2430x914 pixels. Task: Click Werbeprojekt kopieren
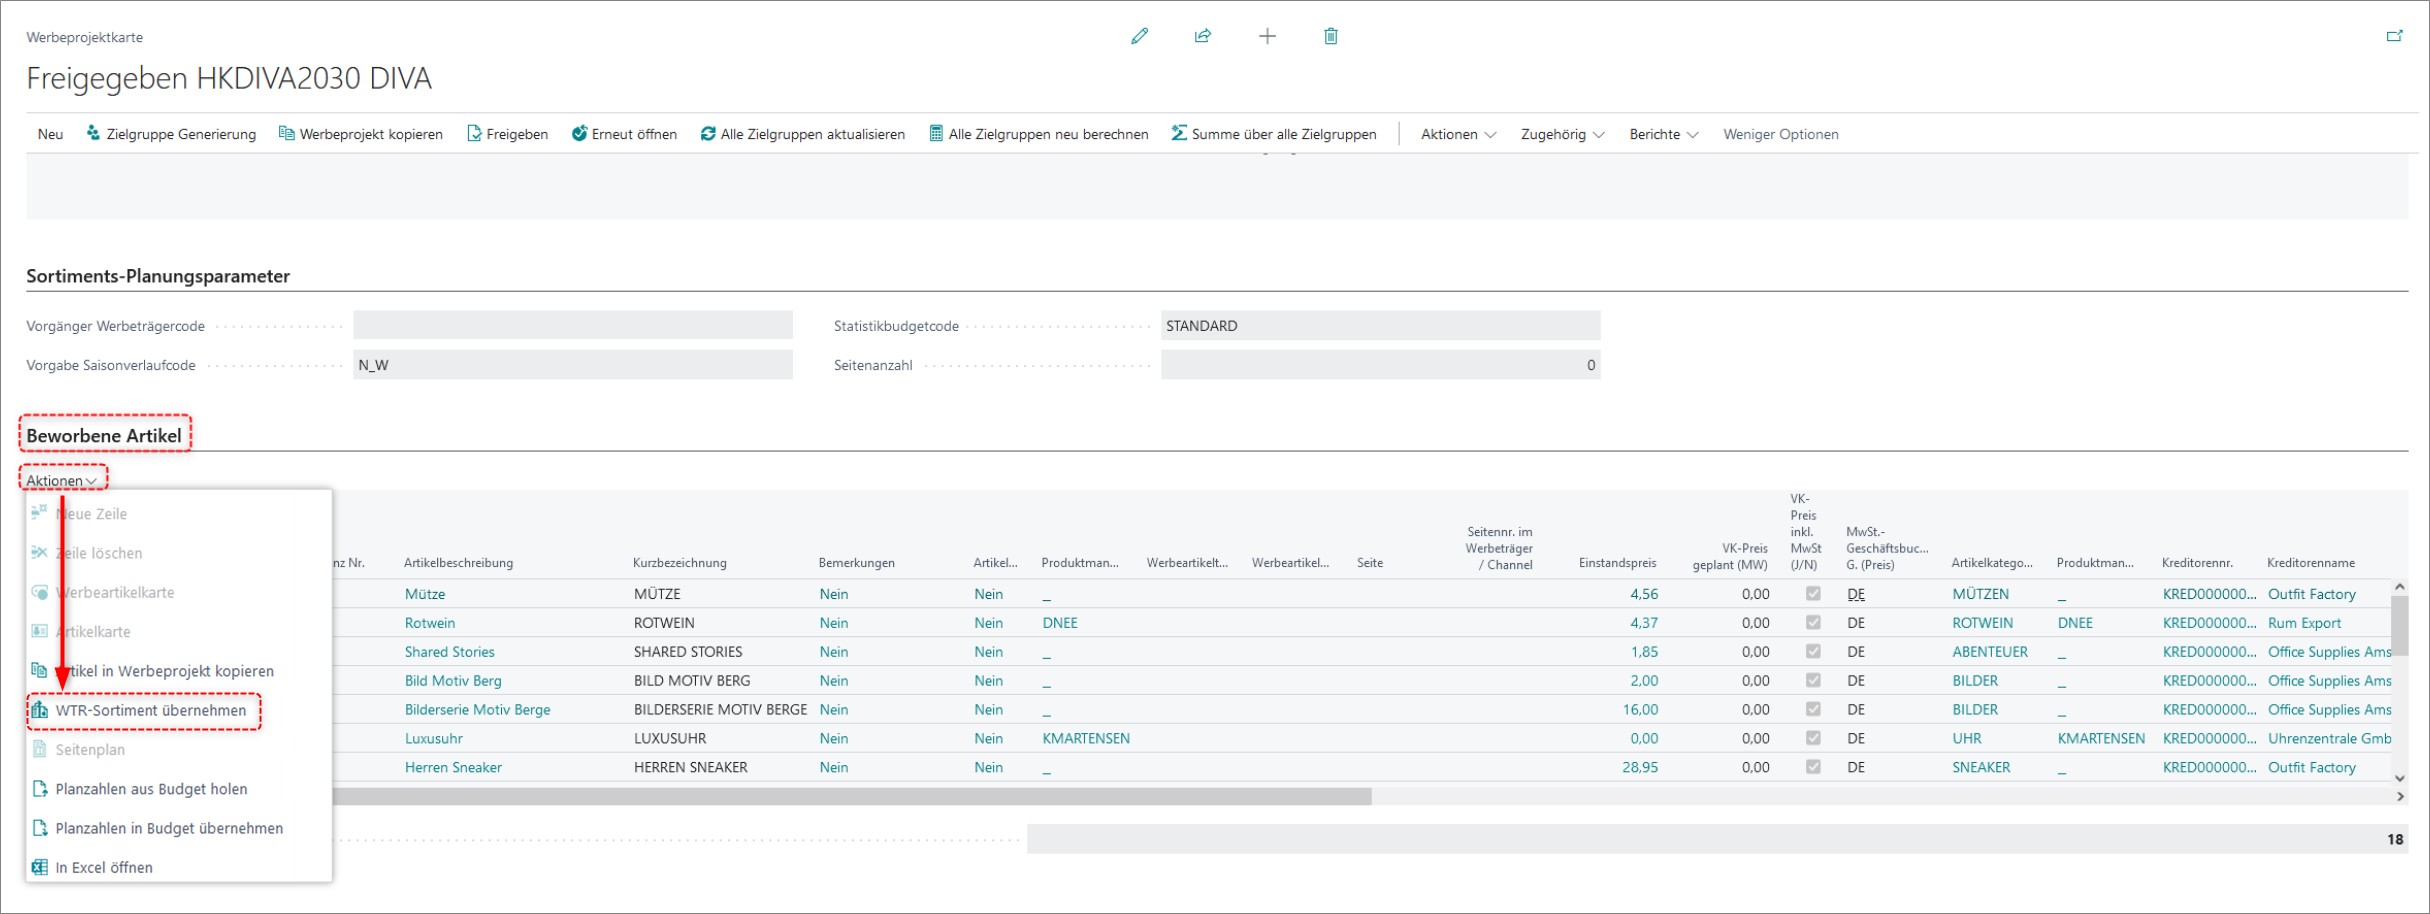point(361,134)
